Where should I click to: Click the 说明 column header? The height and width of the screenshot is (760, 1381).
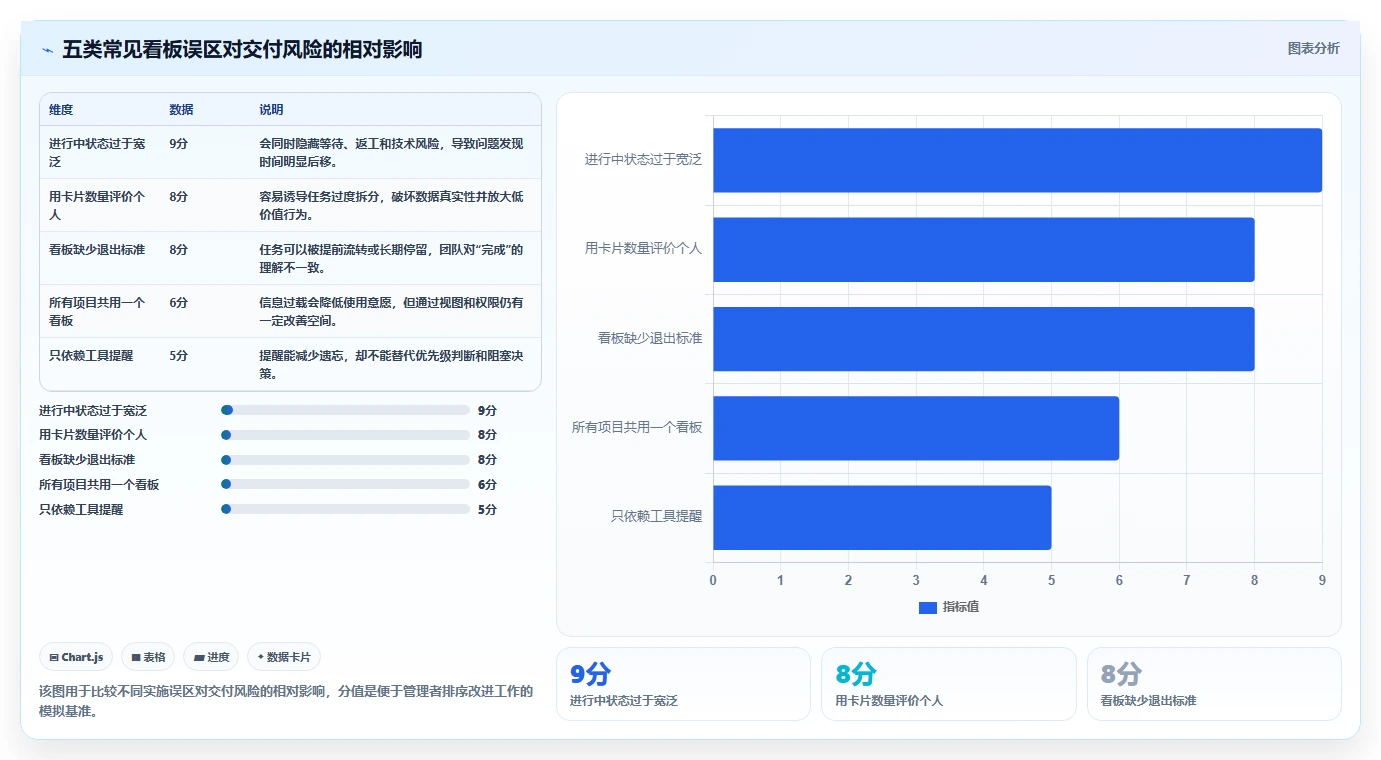click(271, 110)
